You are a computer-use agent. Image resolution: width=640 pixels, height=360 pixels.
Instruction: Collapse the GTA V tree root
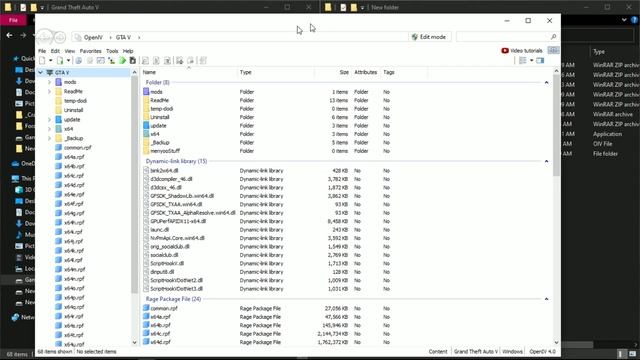pyautogui.click(x=40, y=73)
